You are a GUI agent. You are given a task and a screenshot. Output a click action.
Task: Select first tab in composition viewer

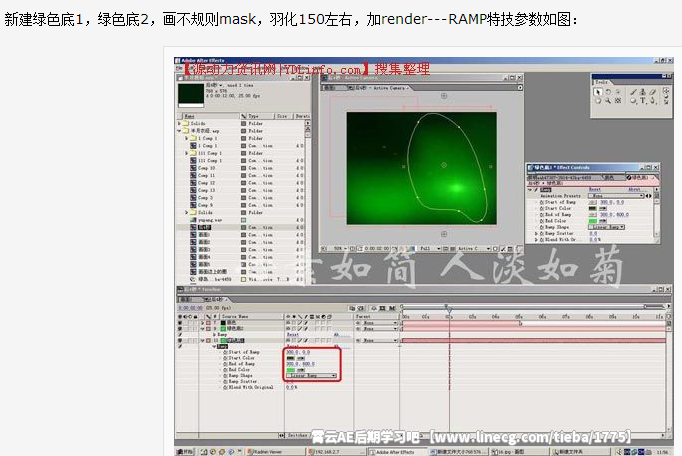333,88
